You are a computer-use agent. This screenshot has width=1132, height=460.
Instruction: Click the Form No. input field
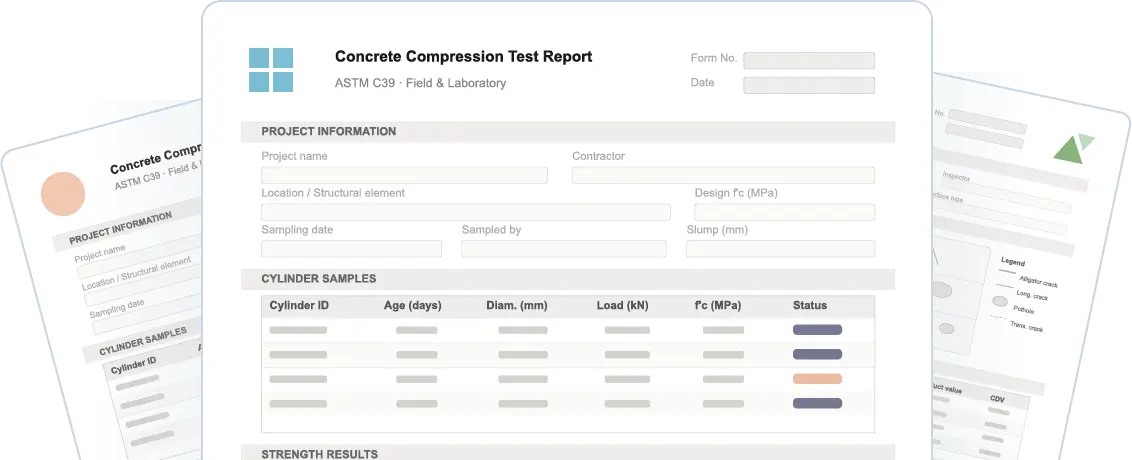point(808,60)
